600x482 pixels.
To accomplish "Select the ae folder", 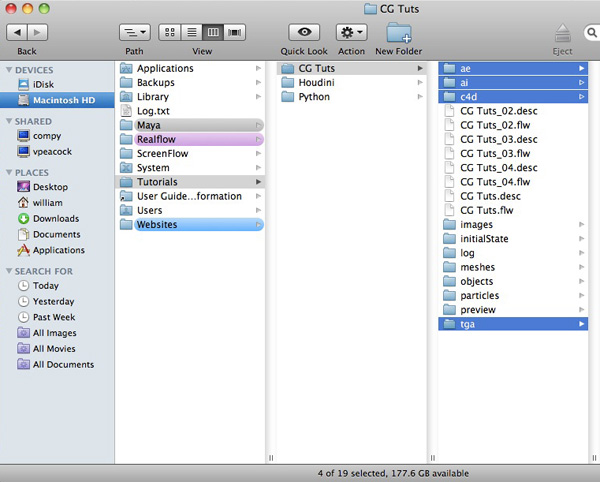I will coord(513,68).
